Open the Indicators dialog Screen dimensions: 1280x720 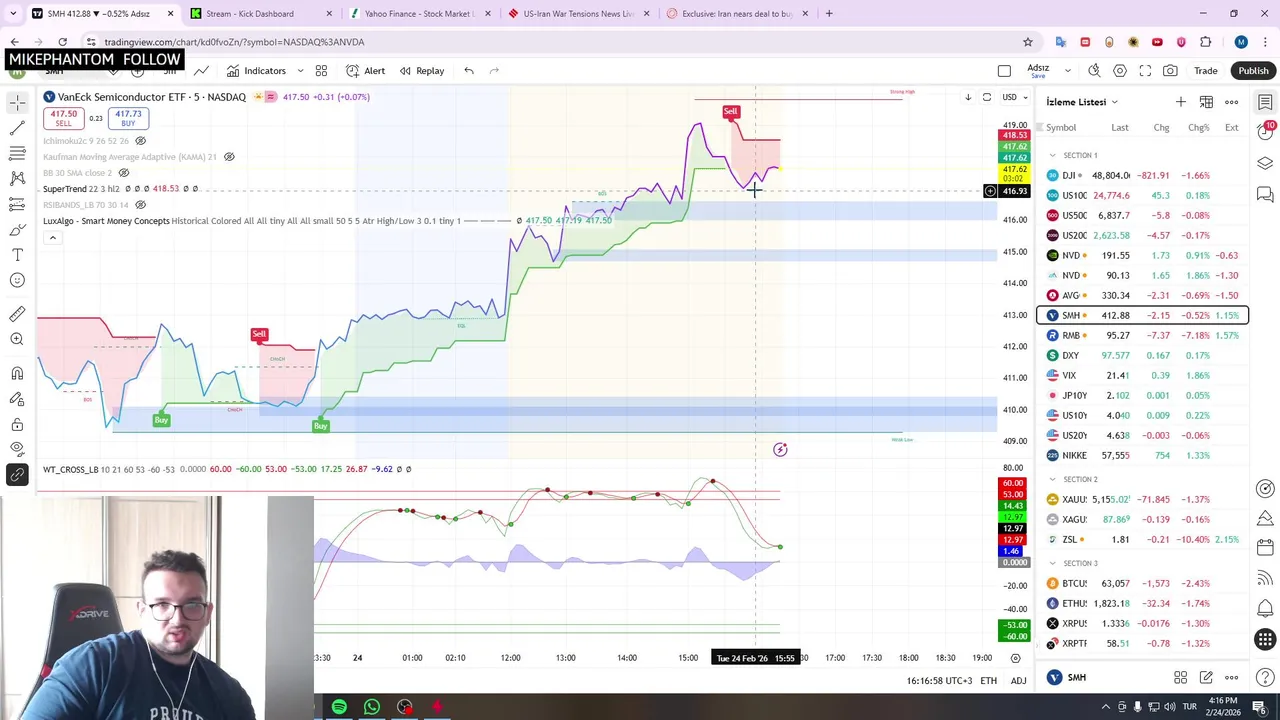pyautogui.click(x=256, y=71)
